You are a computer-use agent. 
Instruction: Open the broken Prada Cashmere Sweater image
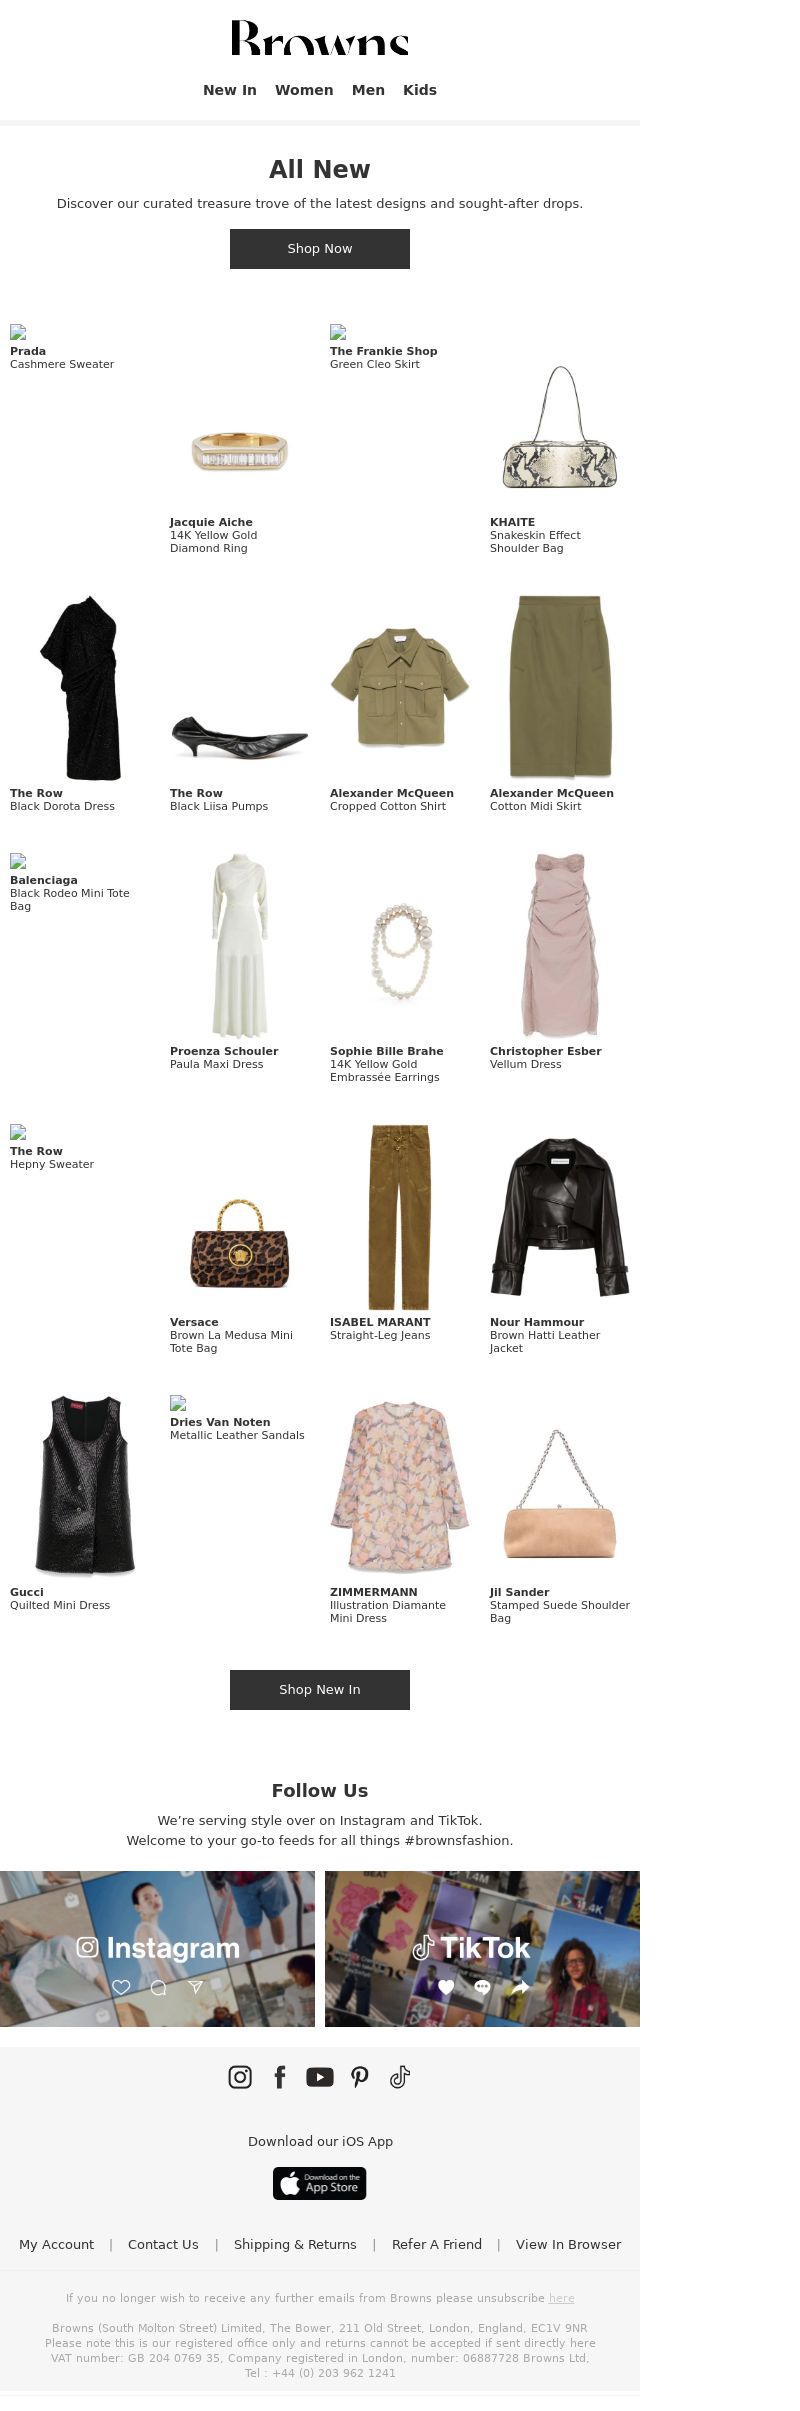[18, 332]
